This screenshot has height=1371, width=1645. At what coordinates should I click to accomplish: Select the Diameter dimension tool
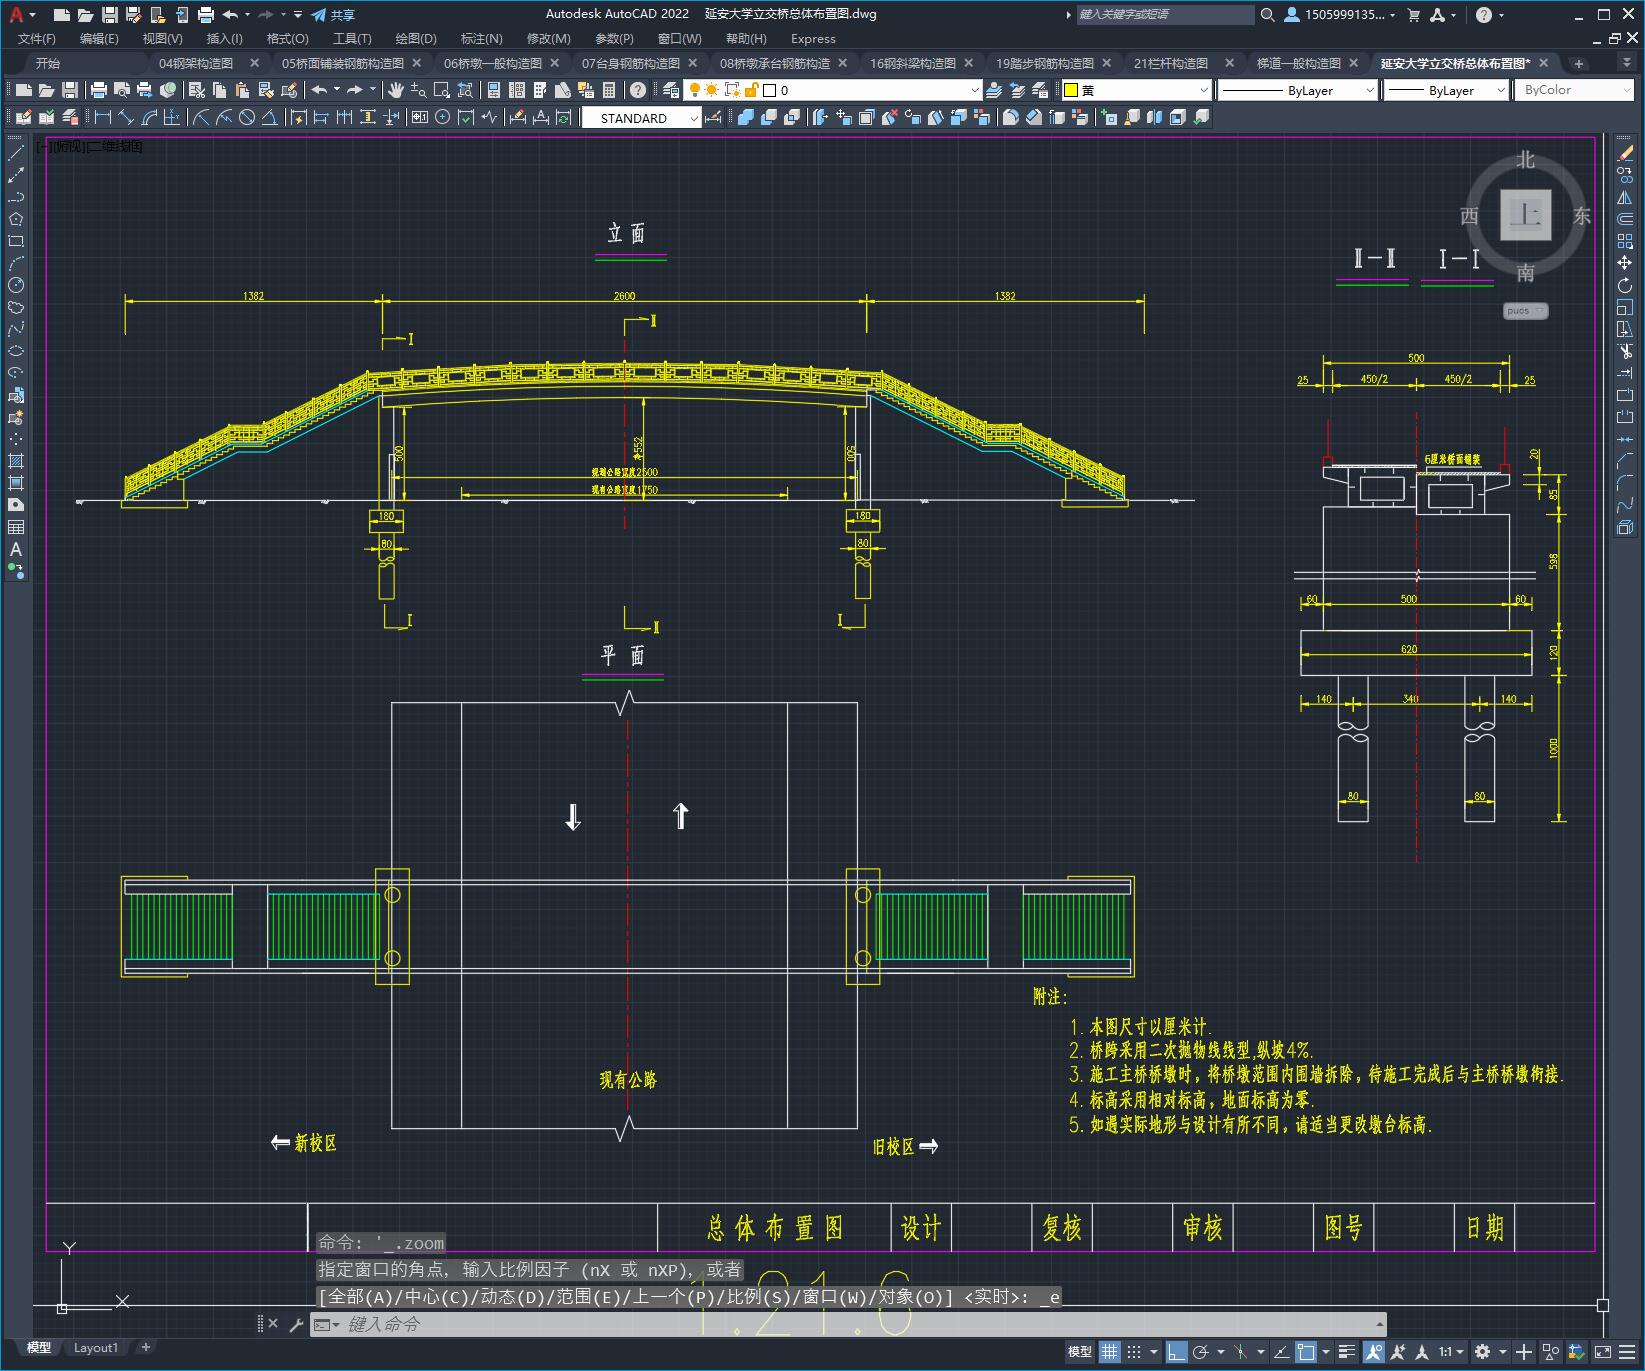pos(247,117)
